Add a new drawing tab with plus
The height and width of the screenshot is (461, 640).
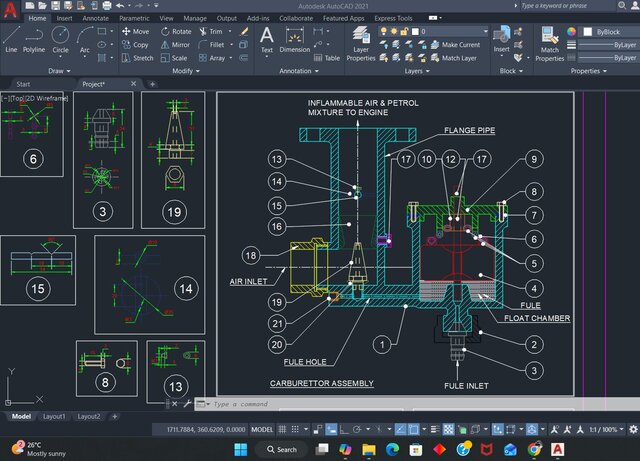[x=152, y=84]
